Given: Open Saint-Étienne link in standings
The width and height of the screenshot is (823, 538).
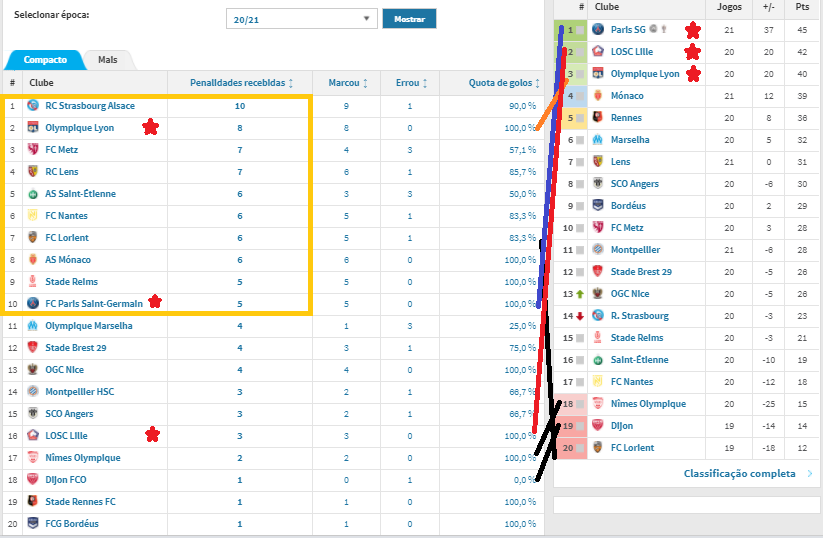Looking at the screenshot, I should (640, 360).
